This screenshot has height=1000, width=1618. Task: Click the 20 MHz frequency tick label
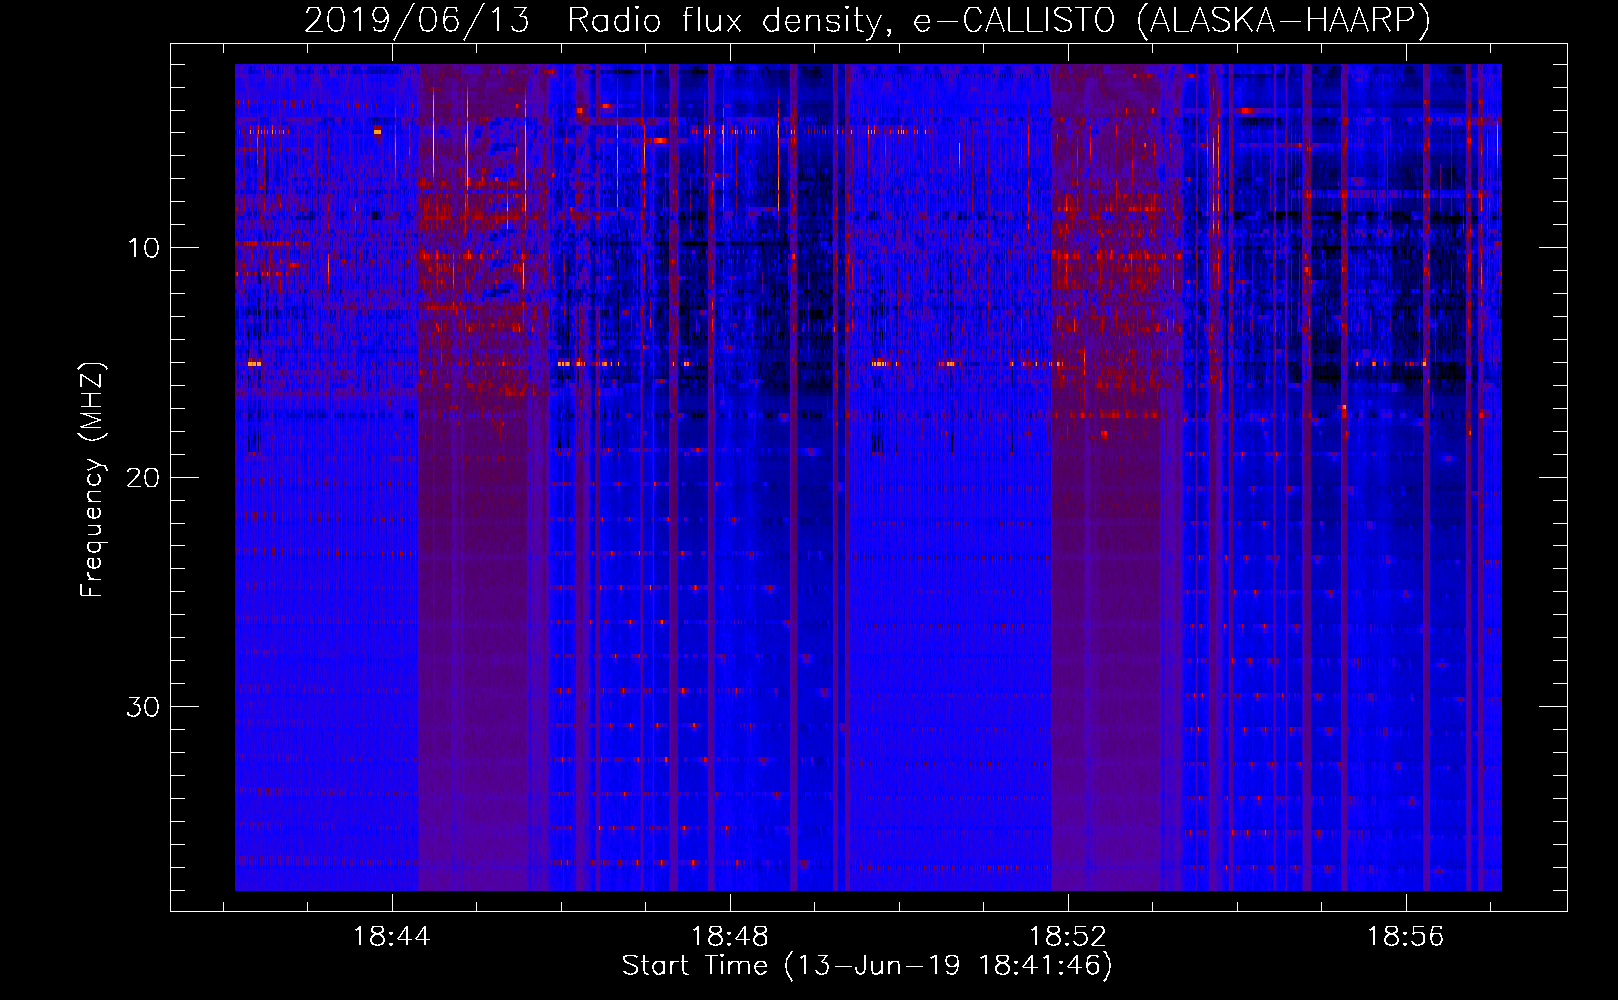click(x=143, y=477)
